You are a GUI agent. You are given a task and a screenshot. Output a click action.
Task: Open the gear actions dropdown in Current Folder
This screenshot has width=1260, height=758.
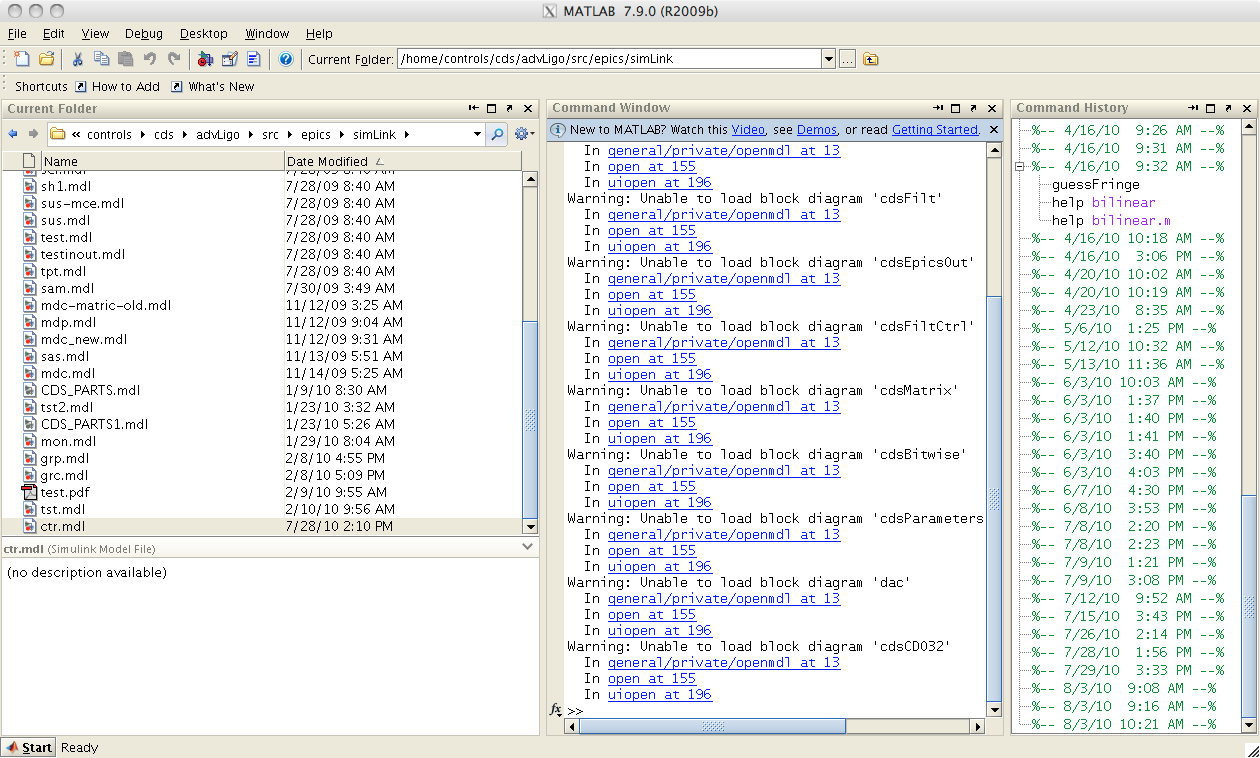coord(524,134)
